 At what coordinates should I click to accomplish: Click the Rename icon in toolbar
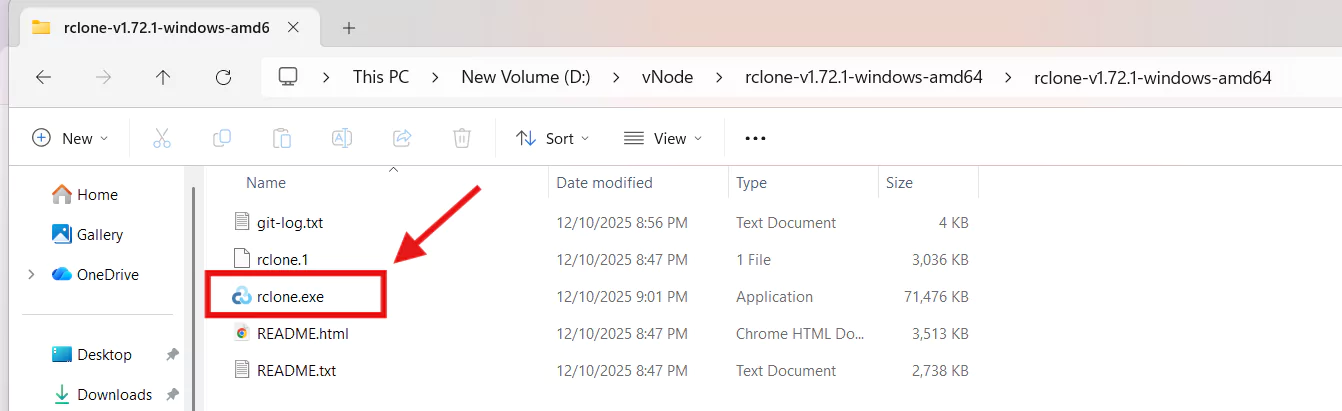tap(342, 138)
